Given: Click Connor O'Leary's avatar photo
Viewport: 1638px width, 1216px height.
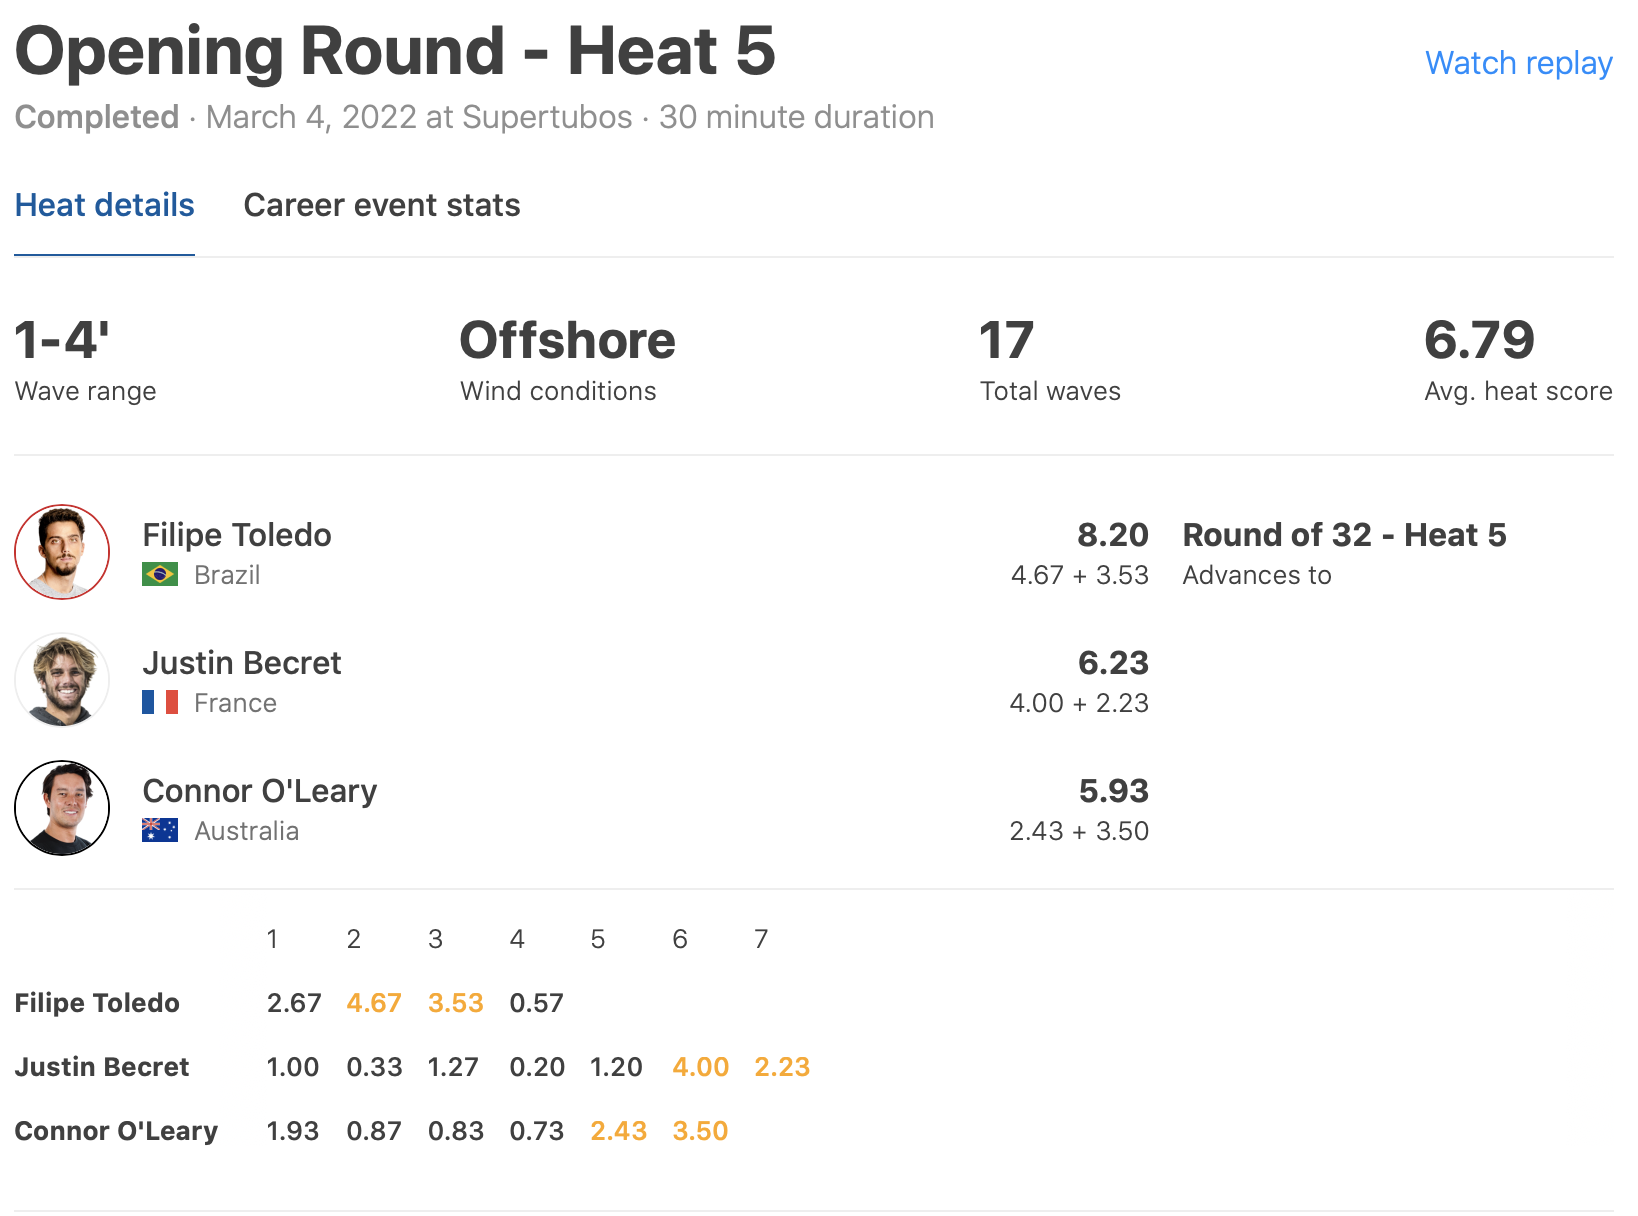Looking at the screenshot, I should 62,808.
